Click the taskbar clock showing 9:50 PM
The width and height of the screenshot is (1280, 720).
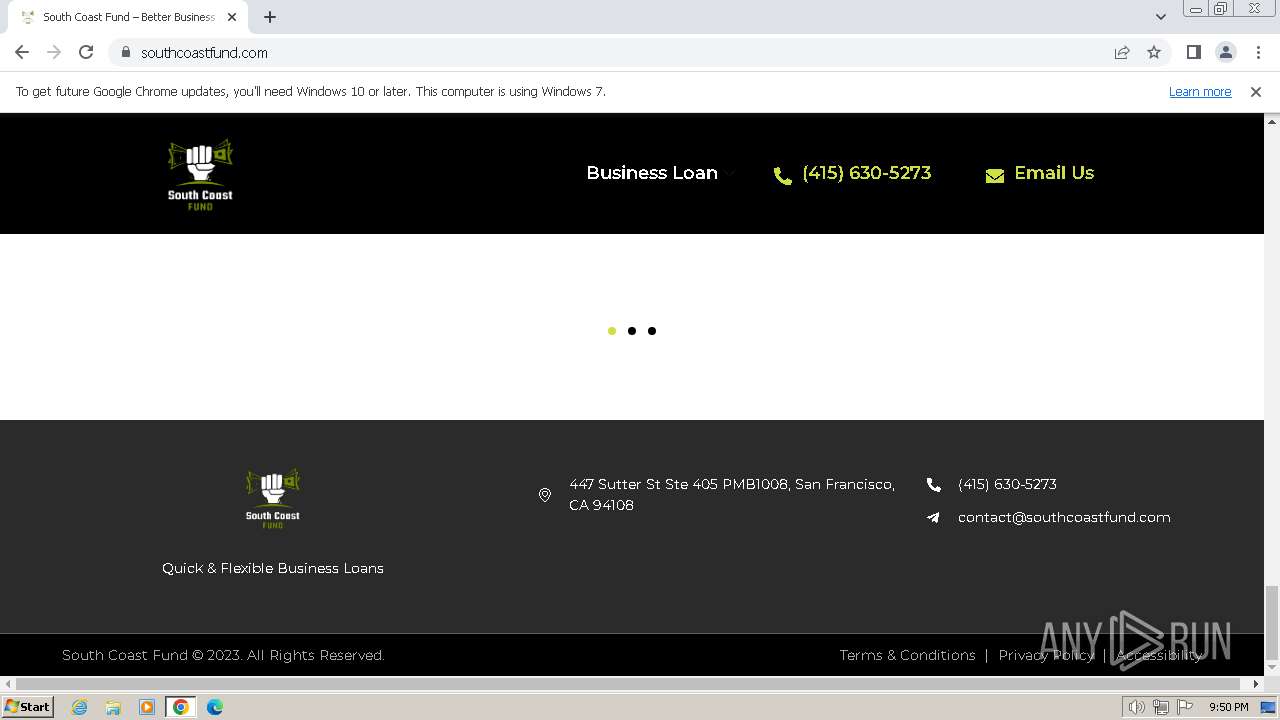pyautogui.click(x=1228, y=707)
